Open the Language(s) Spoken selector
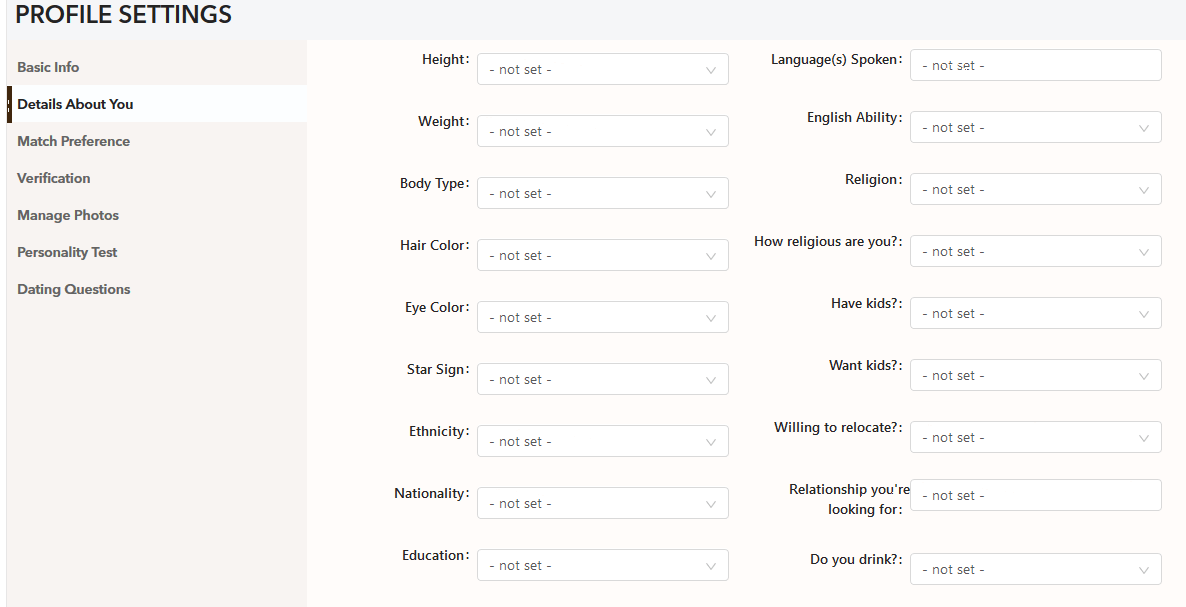The width and height of the screenshot is (1186, 607). point(1035,65)
